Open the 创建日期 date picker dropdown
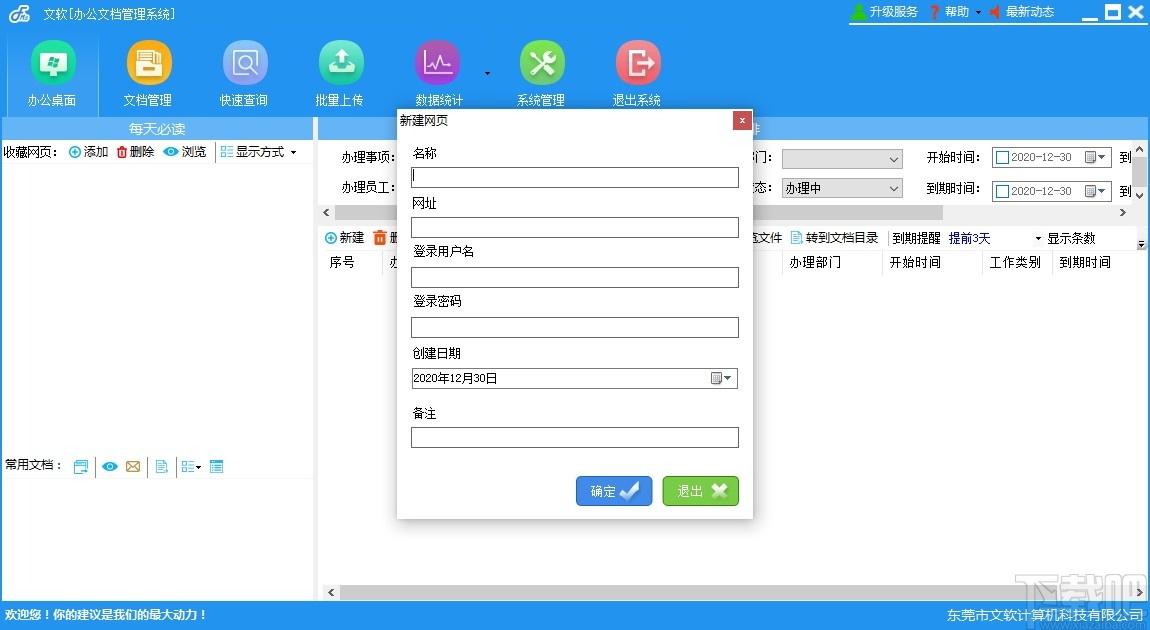 722,378
